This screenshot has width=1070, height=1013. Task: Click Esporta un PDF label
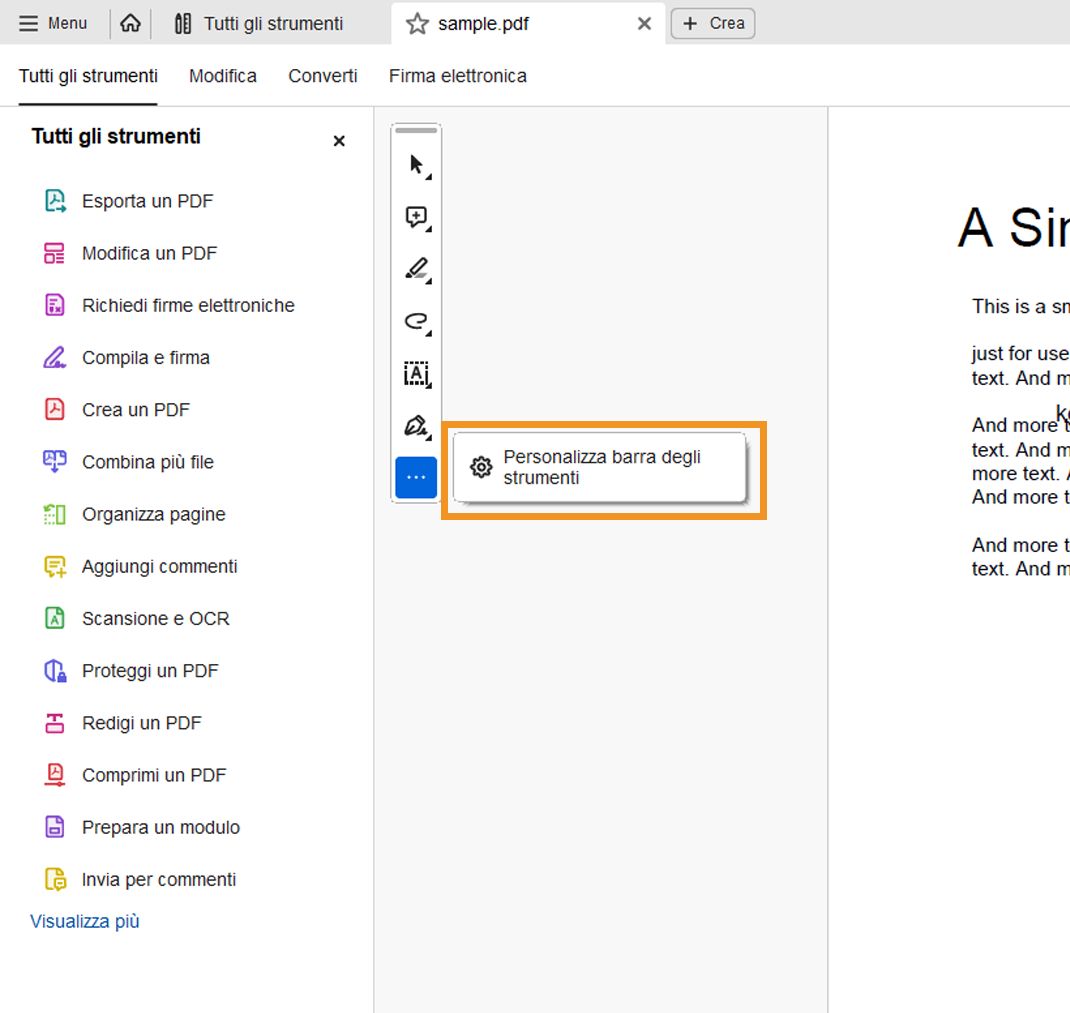(148, 201)
